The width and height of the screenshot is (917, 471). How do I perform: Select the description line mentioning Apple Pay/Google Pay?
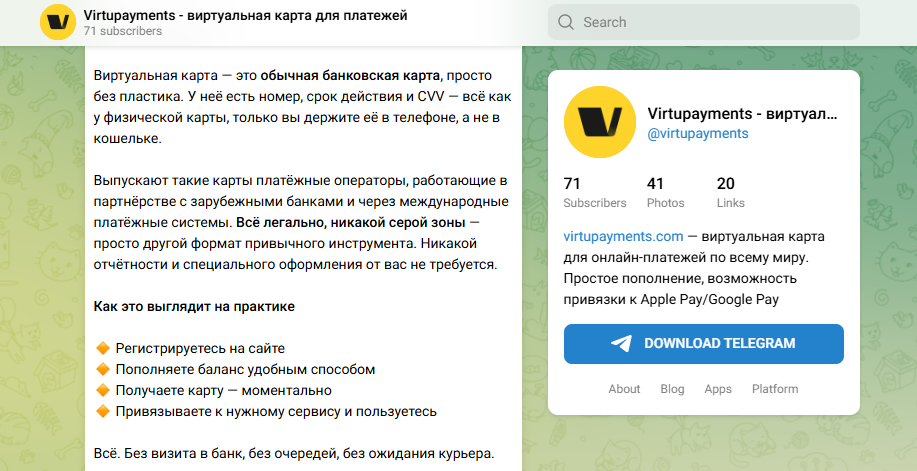(x=671, y=300)
